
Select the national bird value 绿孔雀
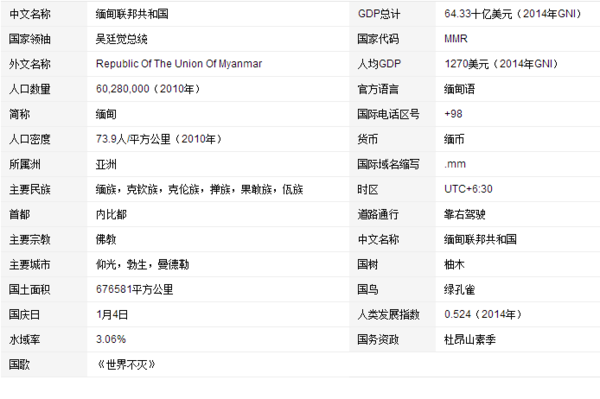click(459, 289)
